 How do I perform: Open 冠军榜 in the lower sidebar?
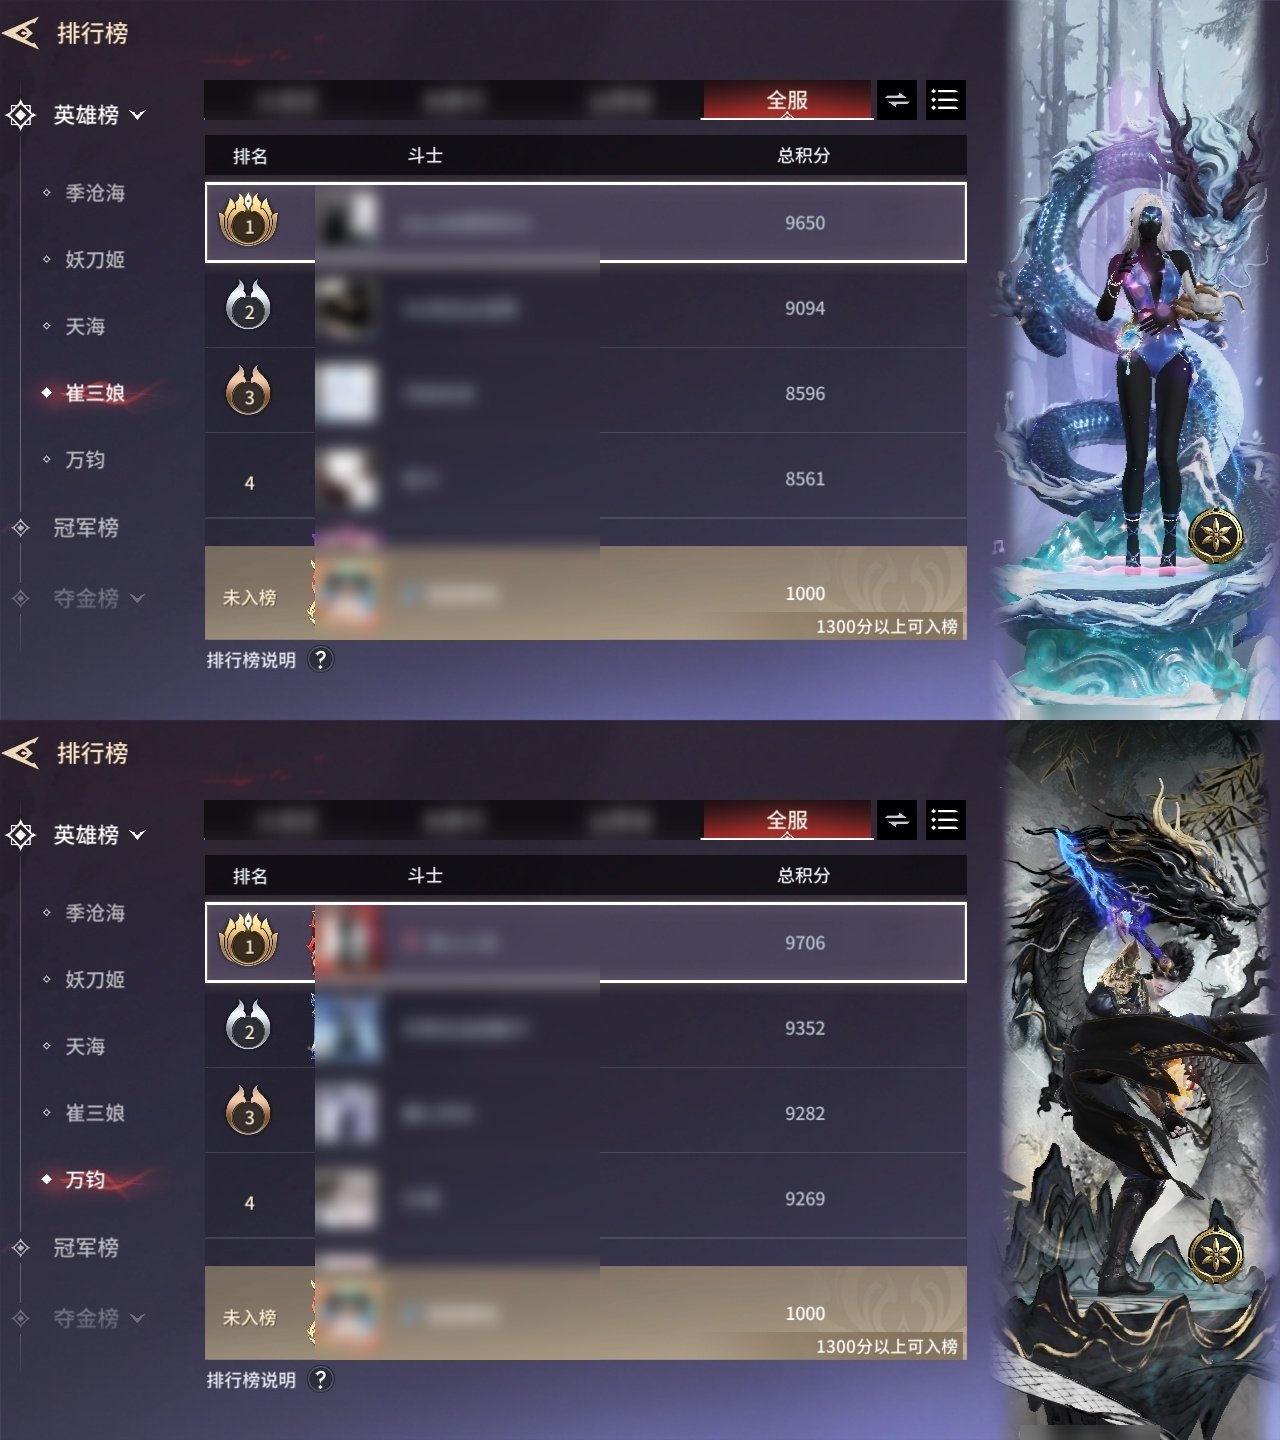pyautogui.click(x=86, y=1247)
